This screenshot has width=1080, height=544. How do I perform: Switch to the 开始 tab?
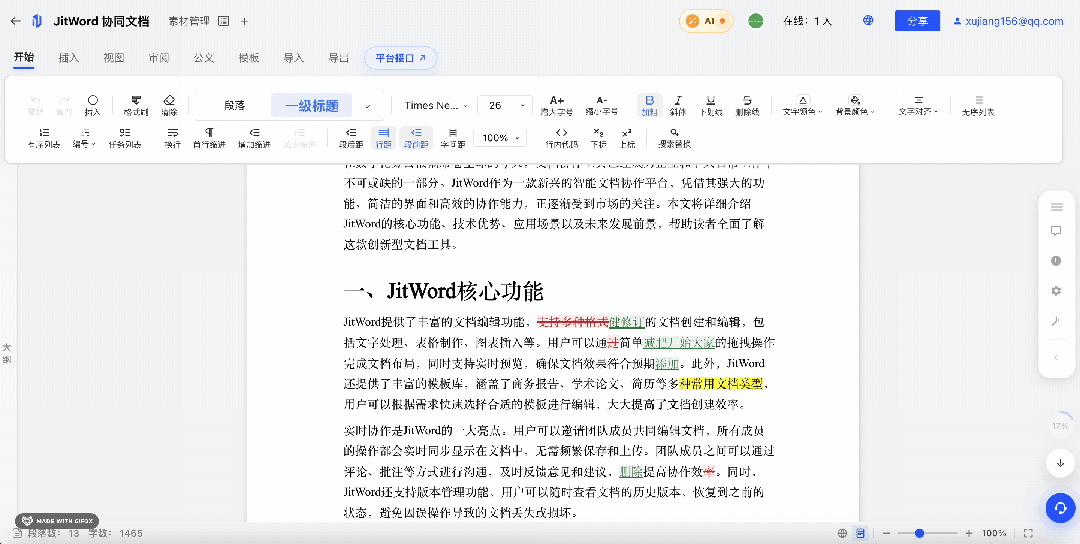tap(24, 58)
